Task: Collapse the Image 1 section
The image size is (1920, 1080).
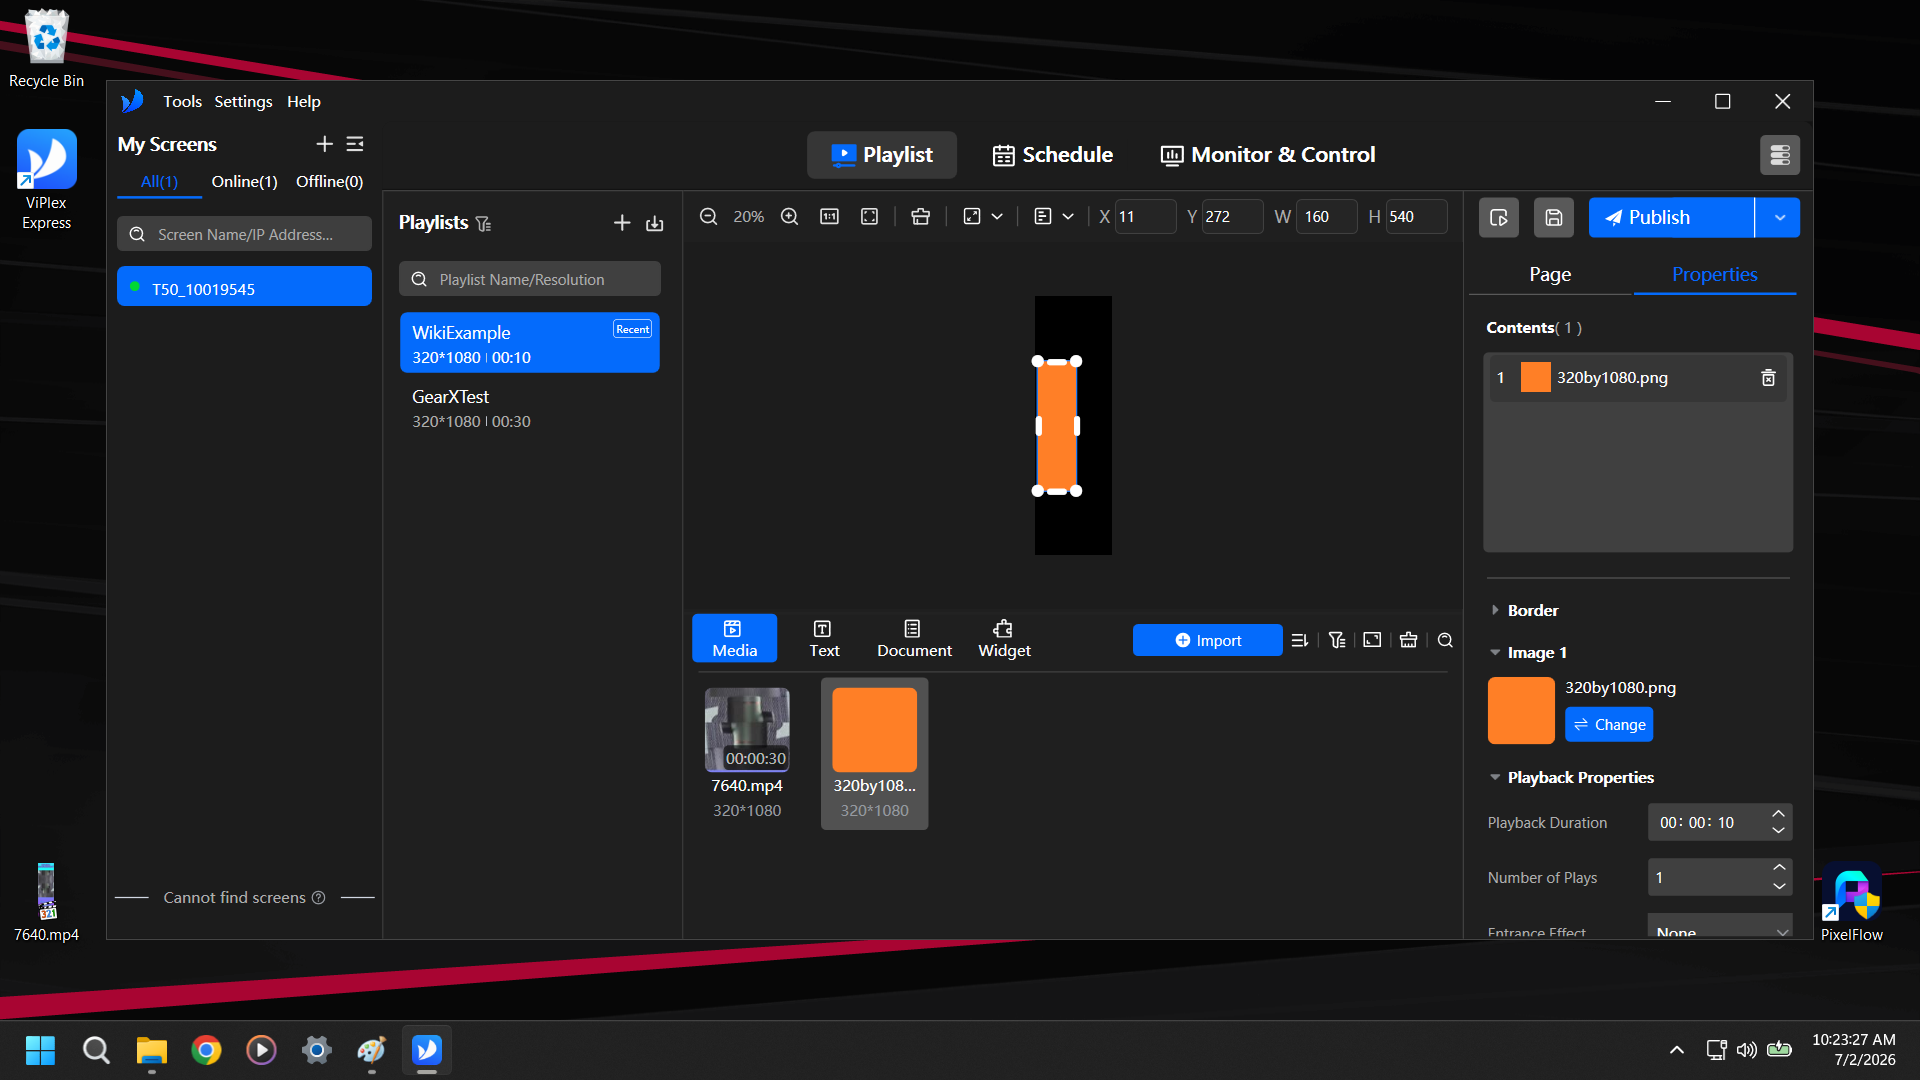Action: point(1495,652)
